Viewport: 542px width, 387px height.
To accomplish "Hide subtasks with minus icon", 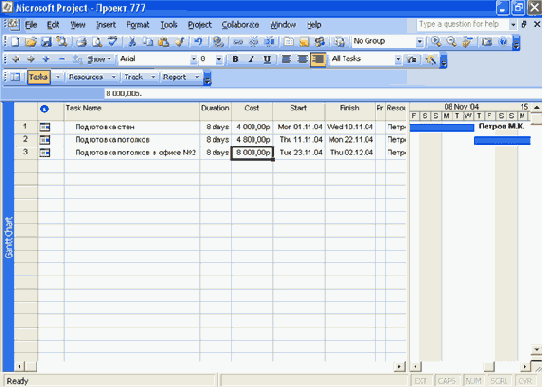I will tap(62, 59).
